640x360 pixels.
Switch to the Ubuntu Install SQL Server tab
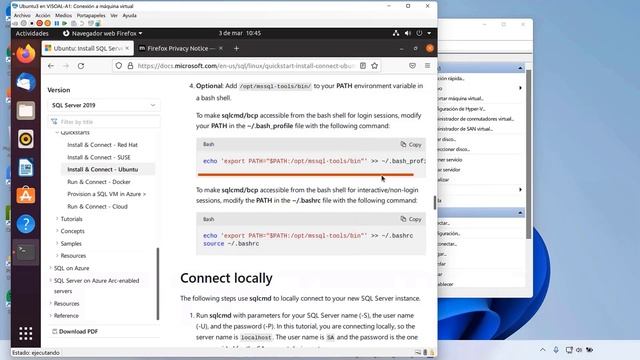88,48
